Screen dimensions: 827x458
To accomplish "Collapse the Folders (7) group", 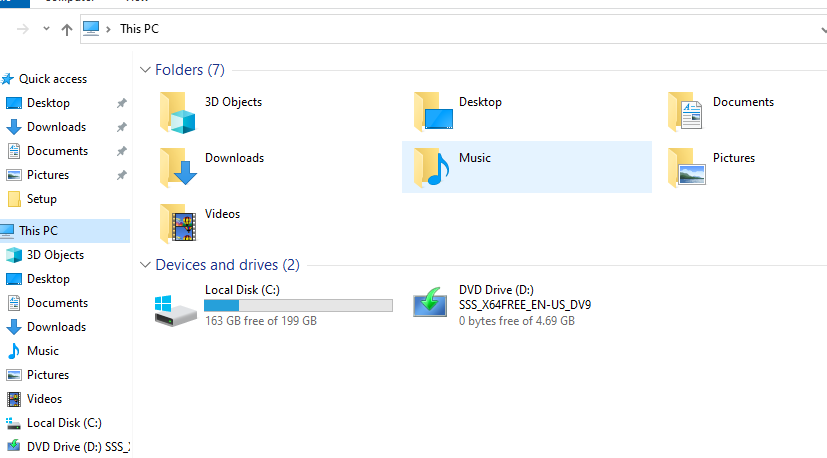I will (x=146, y=70).
